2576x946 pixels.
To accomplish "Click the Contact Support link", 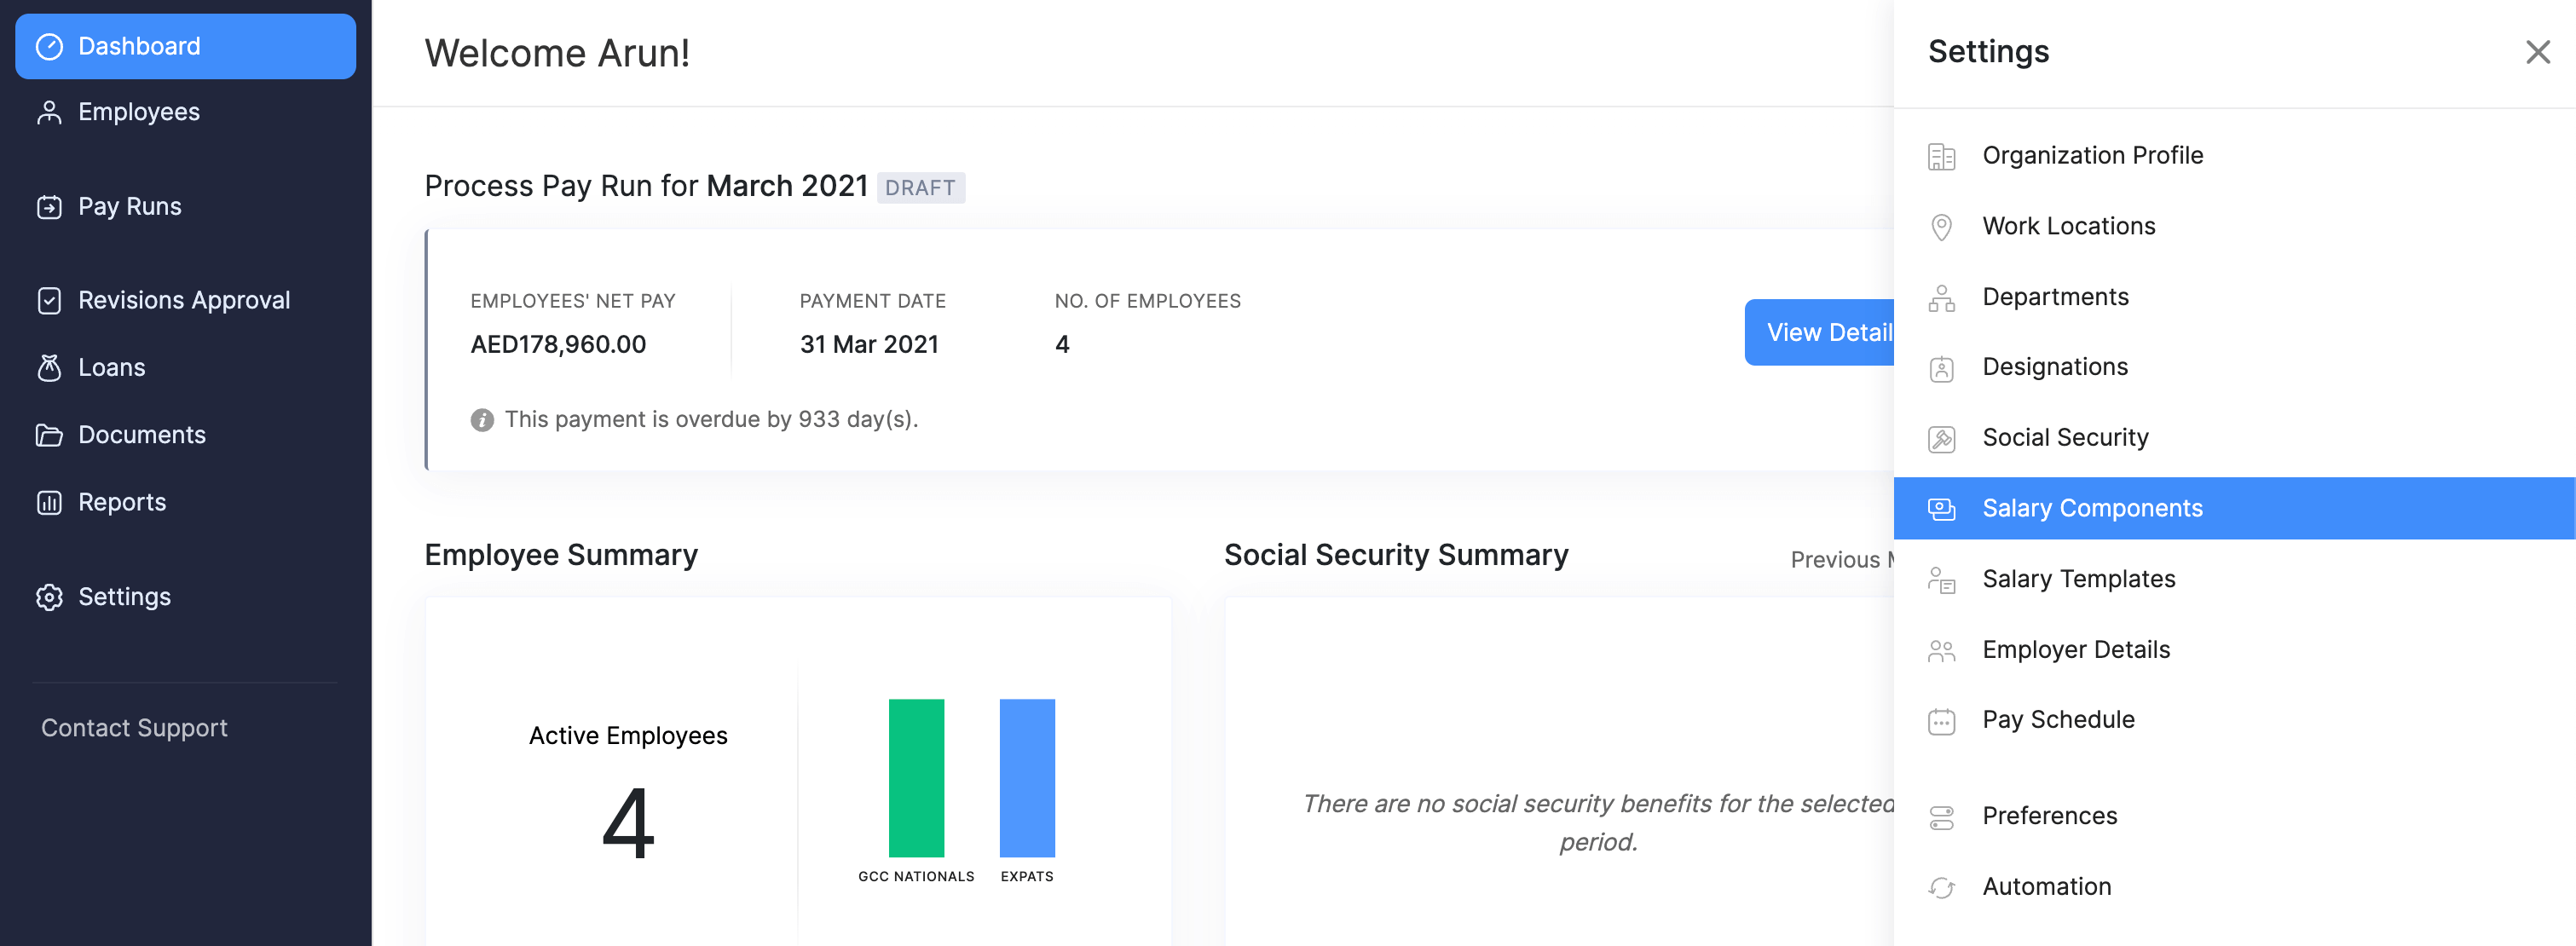I will (x=134, y=728).
